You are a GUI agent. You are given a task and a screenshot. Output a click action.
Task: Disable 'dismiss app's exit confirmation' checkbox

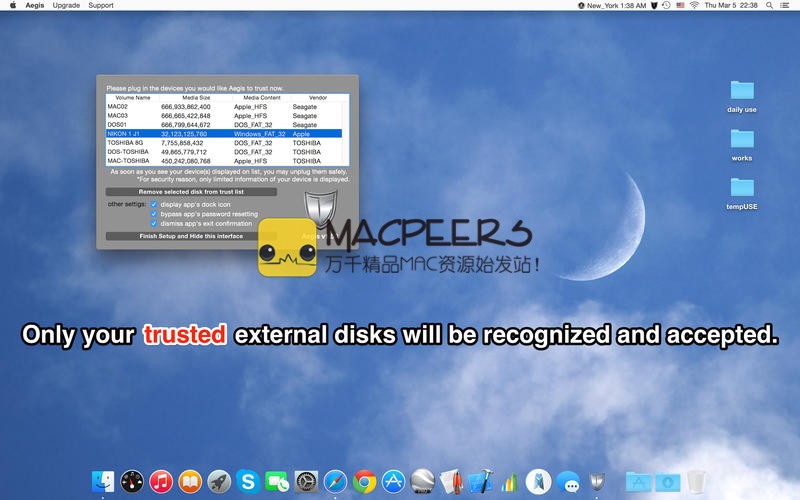(x=154, y=223)
